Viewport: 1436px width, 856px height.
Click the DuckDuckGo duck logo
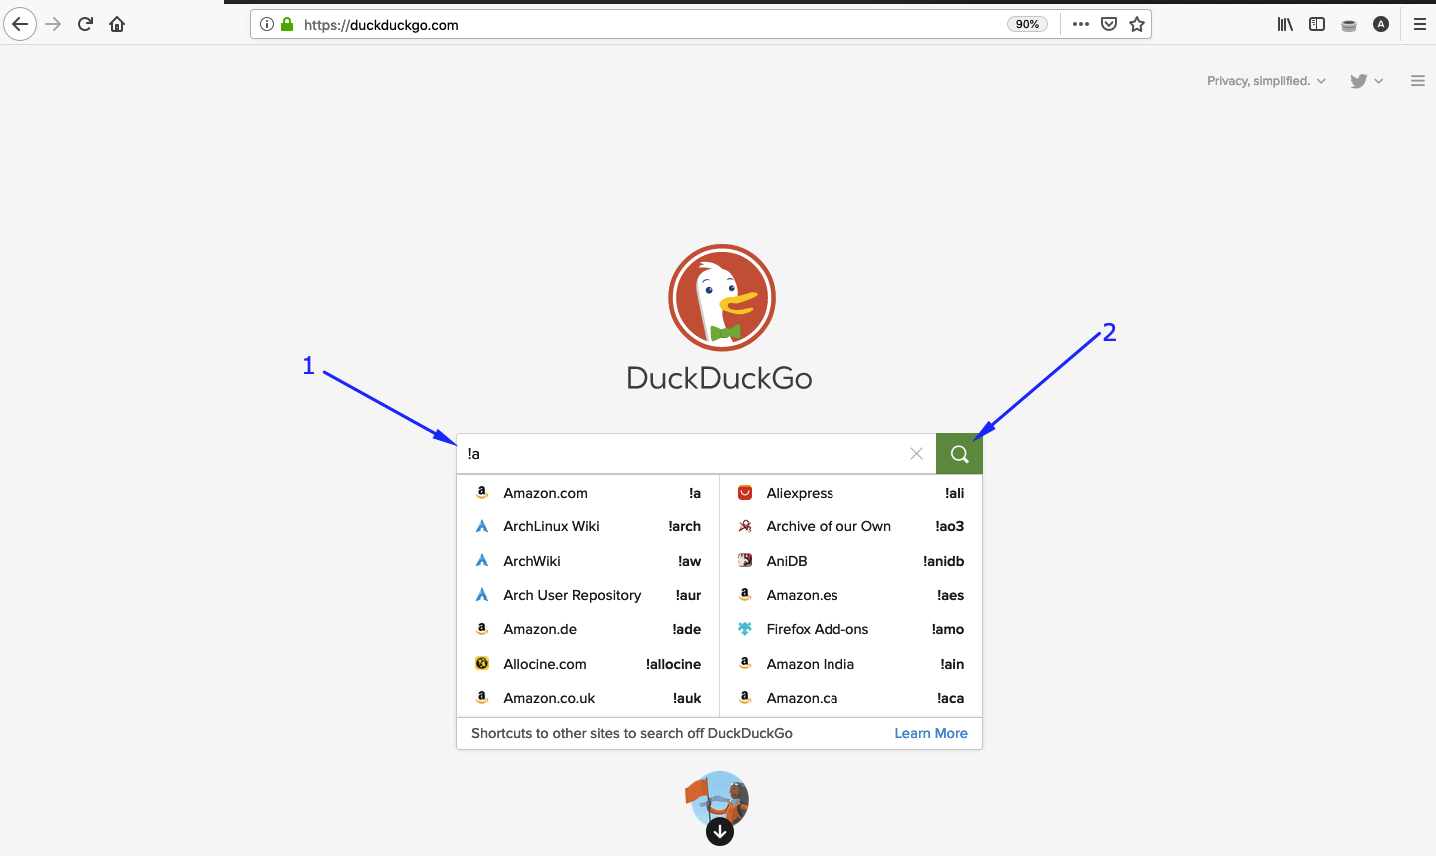coord(721,297)
